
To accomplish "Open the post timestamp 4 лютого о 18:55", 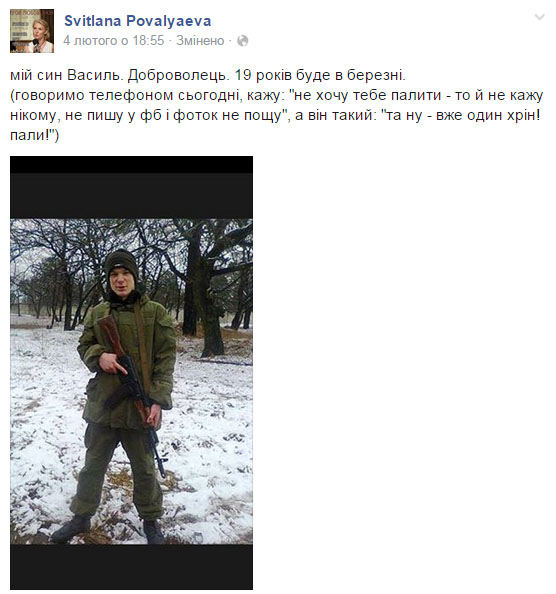I will coord(114,41).
